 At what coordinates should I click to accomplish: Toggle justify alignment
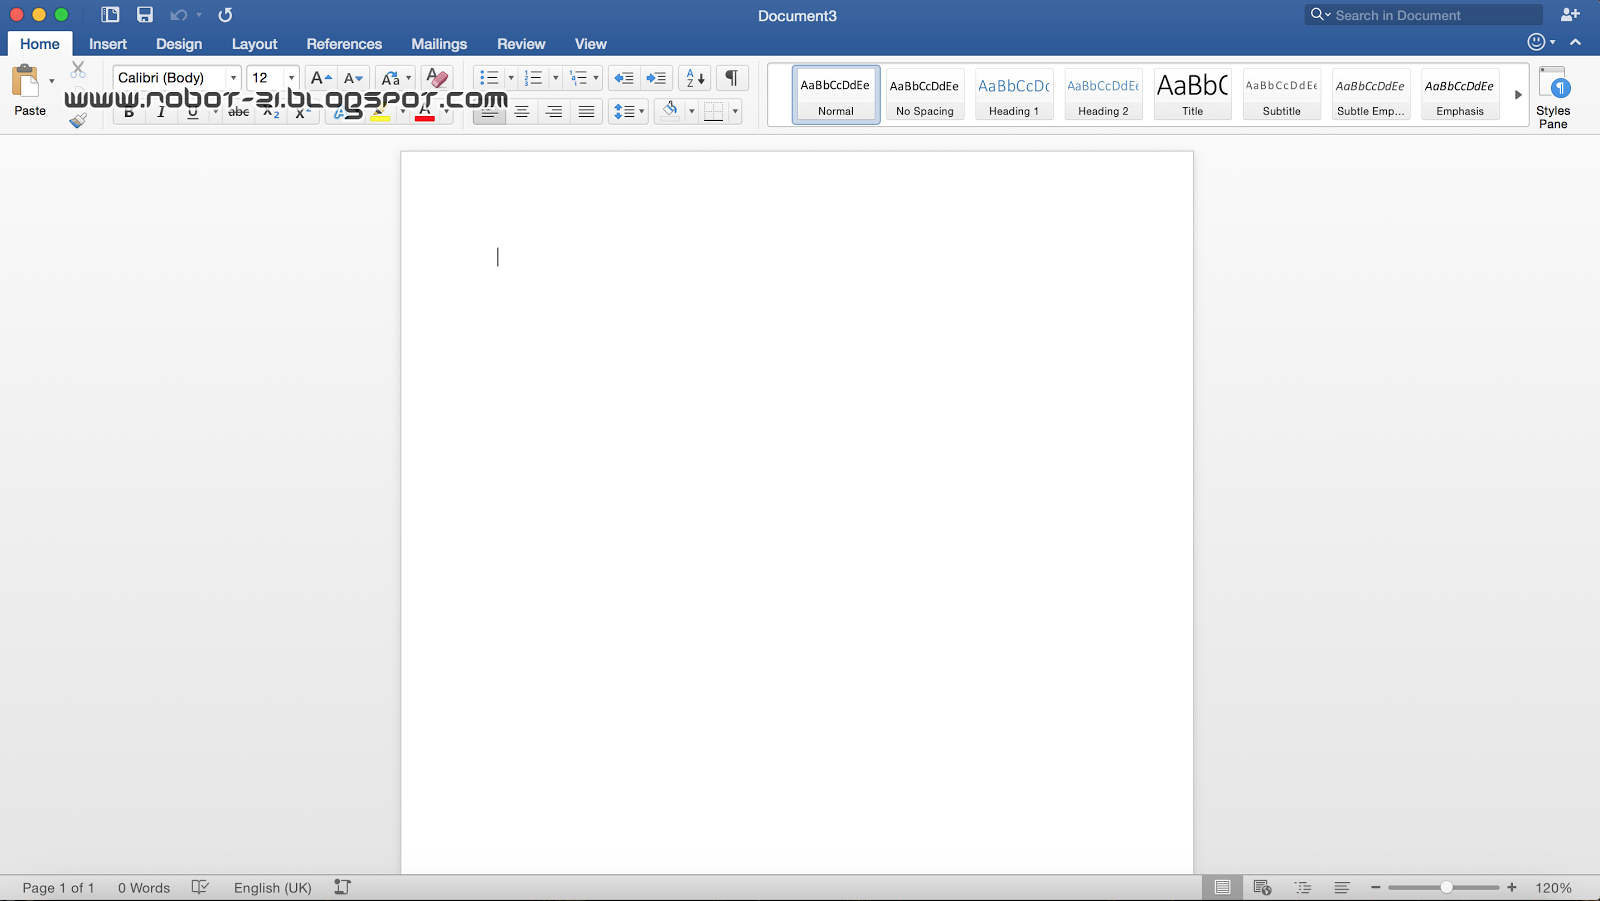pyautogui.click(x=586, y=111)
